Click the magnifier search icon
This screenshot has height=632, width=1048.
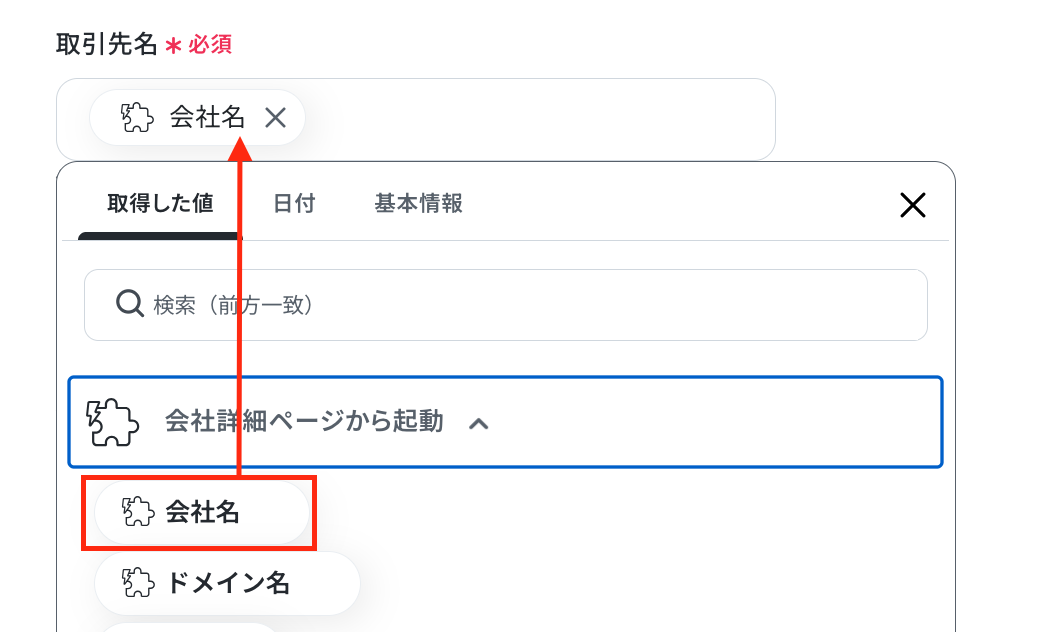point(130,304)
